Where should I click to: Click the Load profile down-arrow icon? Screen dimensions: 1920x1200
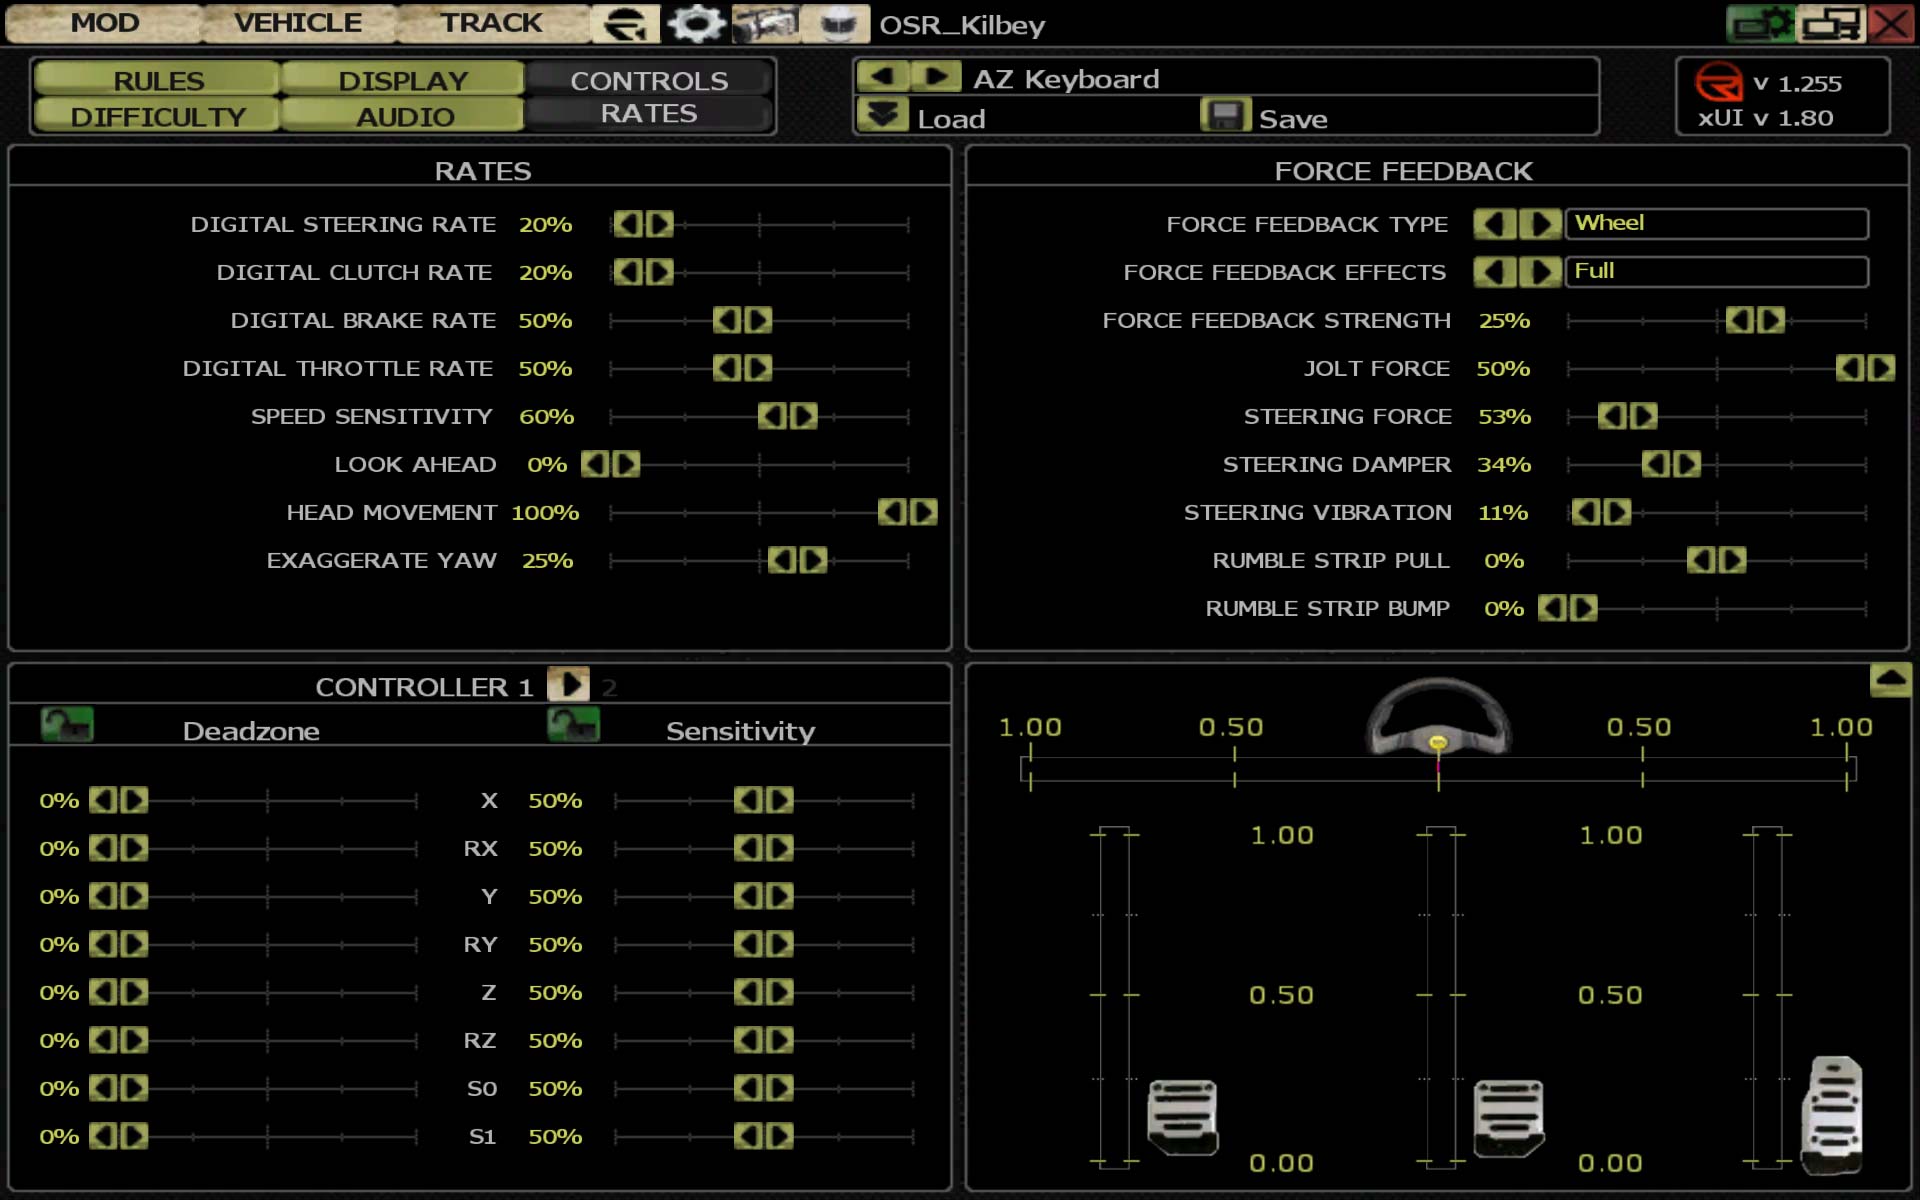[882, 116]
